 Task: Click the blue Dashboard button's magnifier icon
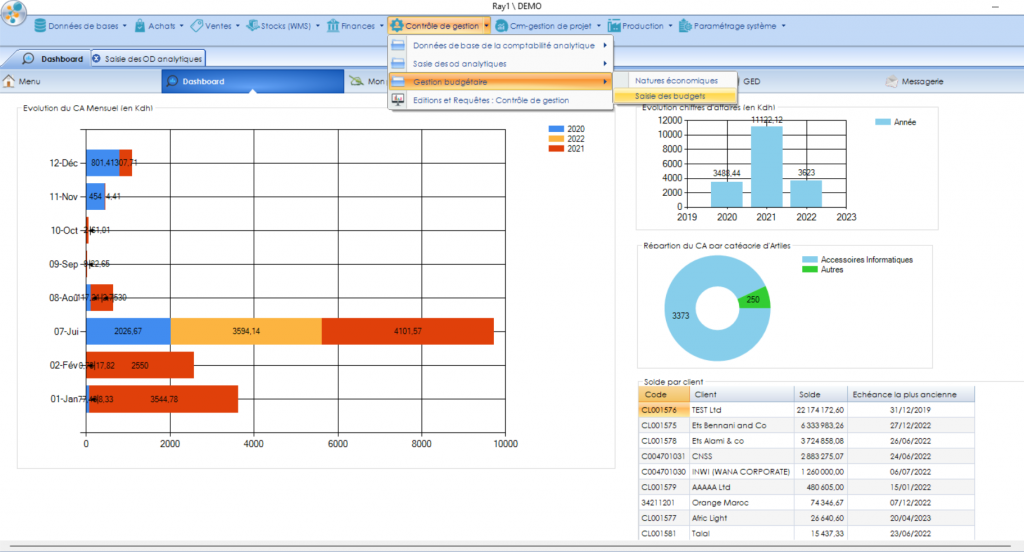pos(172,82)
